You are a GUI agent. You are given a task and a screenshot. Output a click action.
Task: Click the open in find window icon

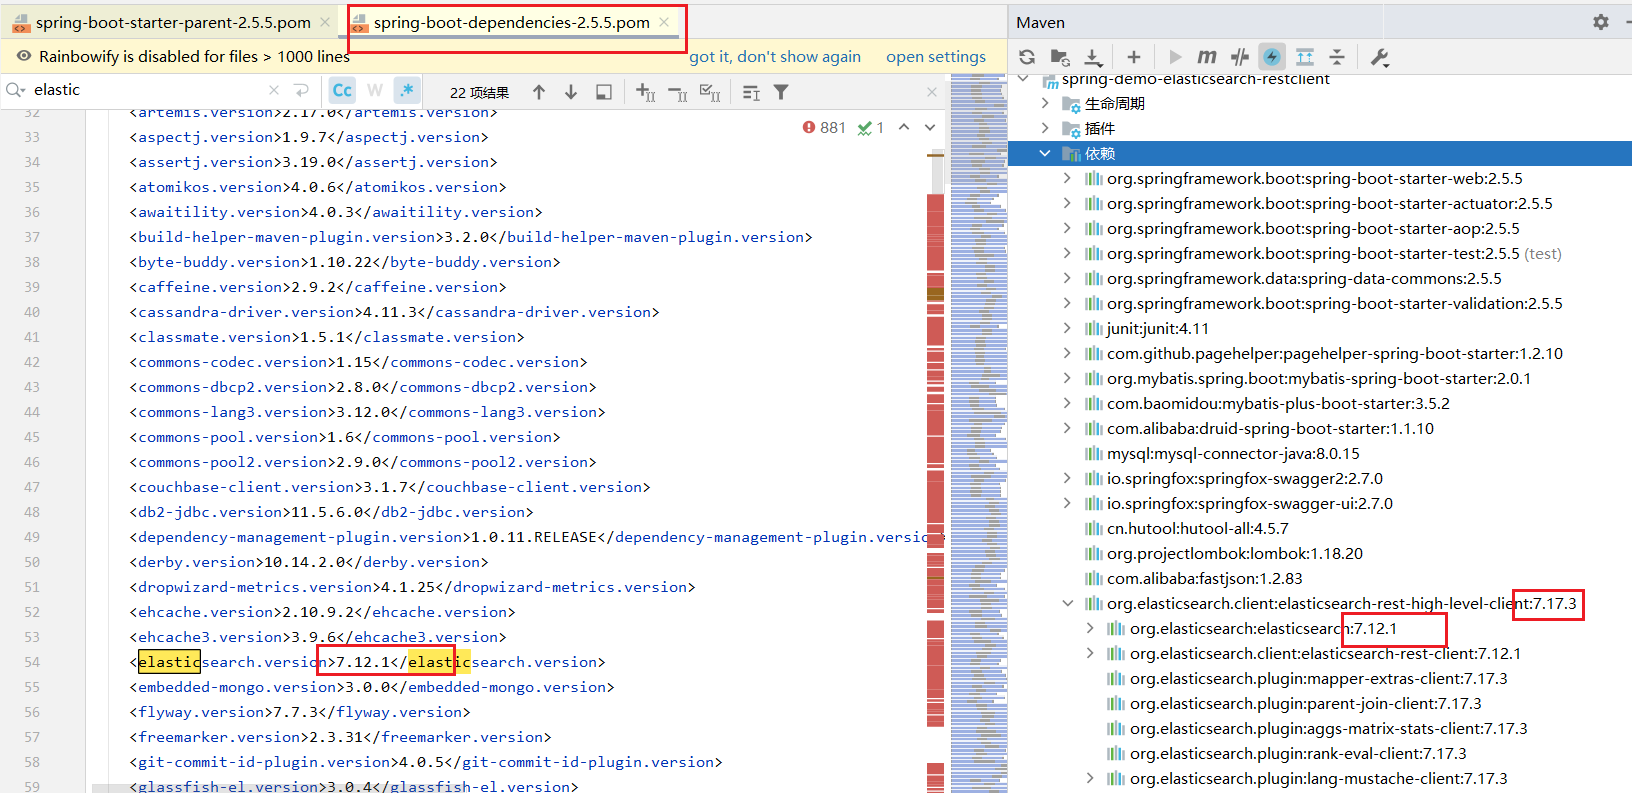tap(604, 92)
